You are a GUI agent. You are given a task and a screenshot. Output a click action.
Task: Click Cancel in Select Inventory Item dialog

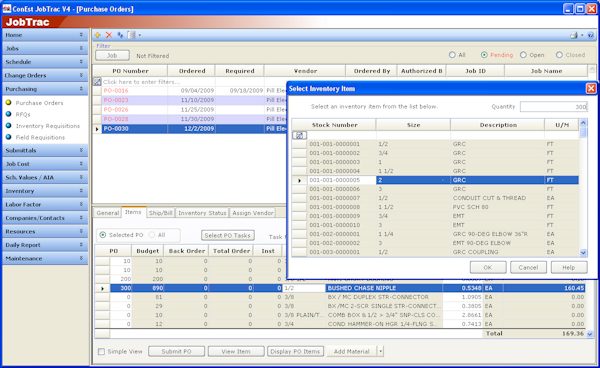click(x=528, y=267)
